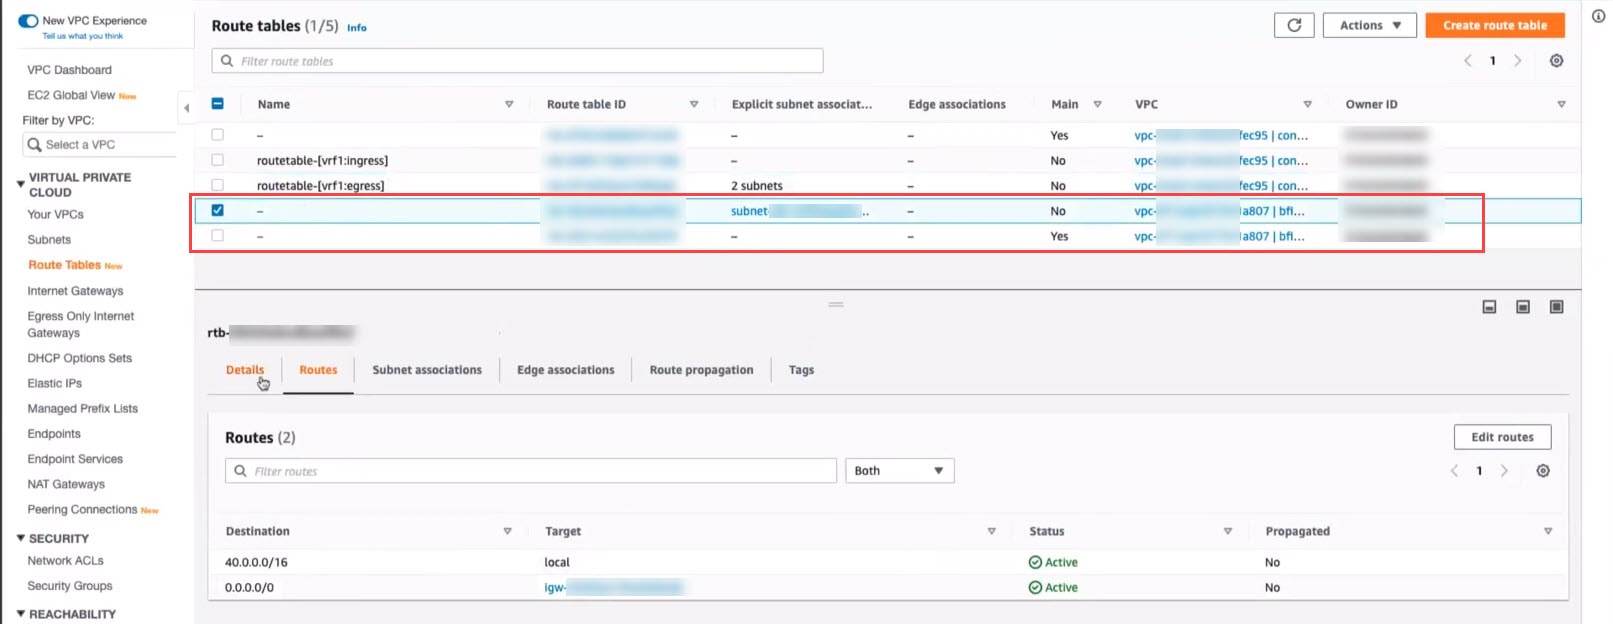Check the routetable-[vrf1:egress] row

pyautogui.click(x=218, y=185)
